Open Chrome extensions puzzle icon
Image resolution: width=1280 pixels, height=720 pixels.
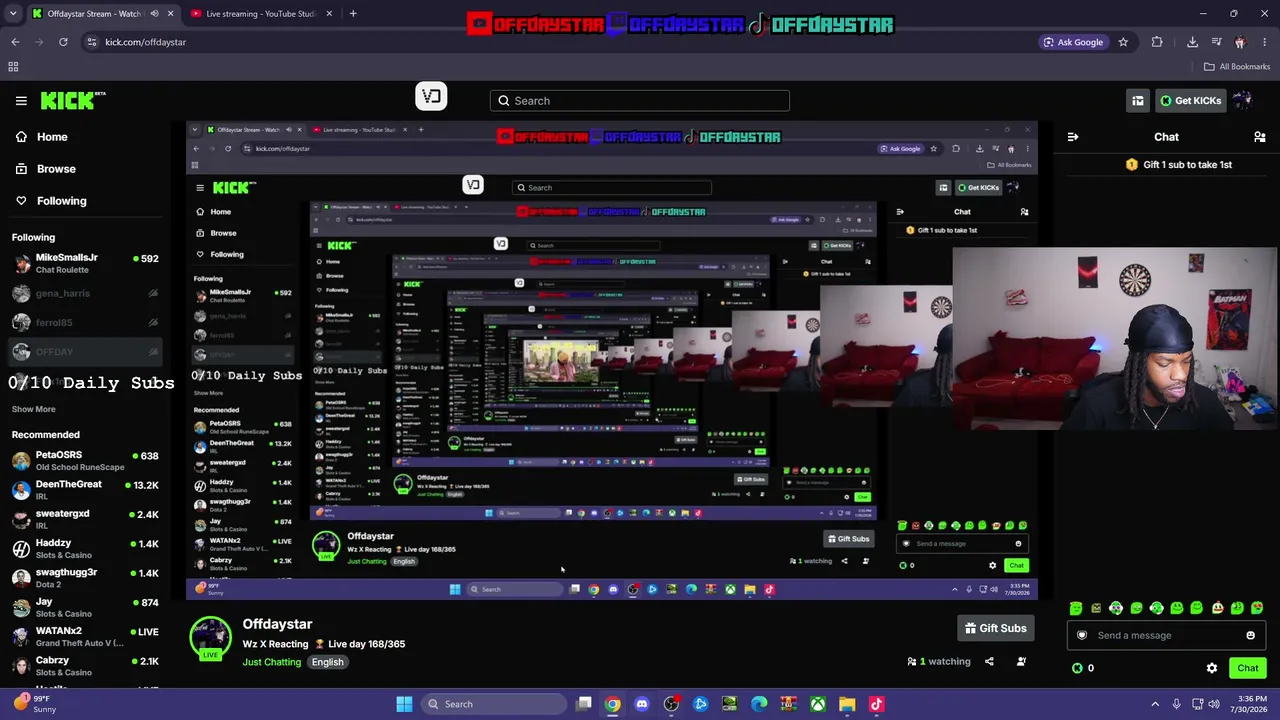(x=1157, y=42)
